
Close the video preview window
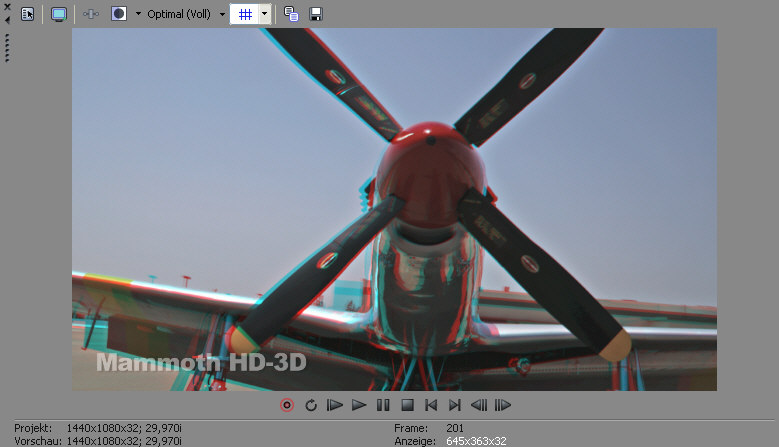click(8, 6)
